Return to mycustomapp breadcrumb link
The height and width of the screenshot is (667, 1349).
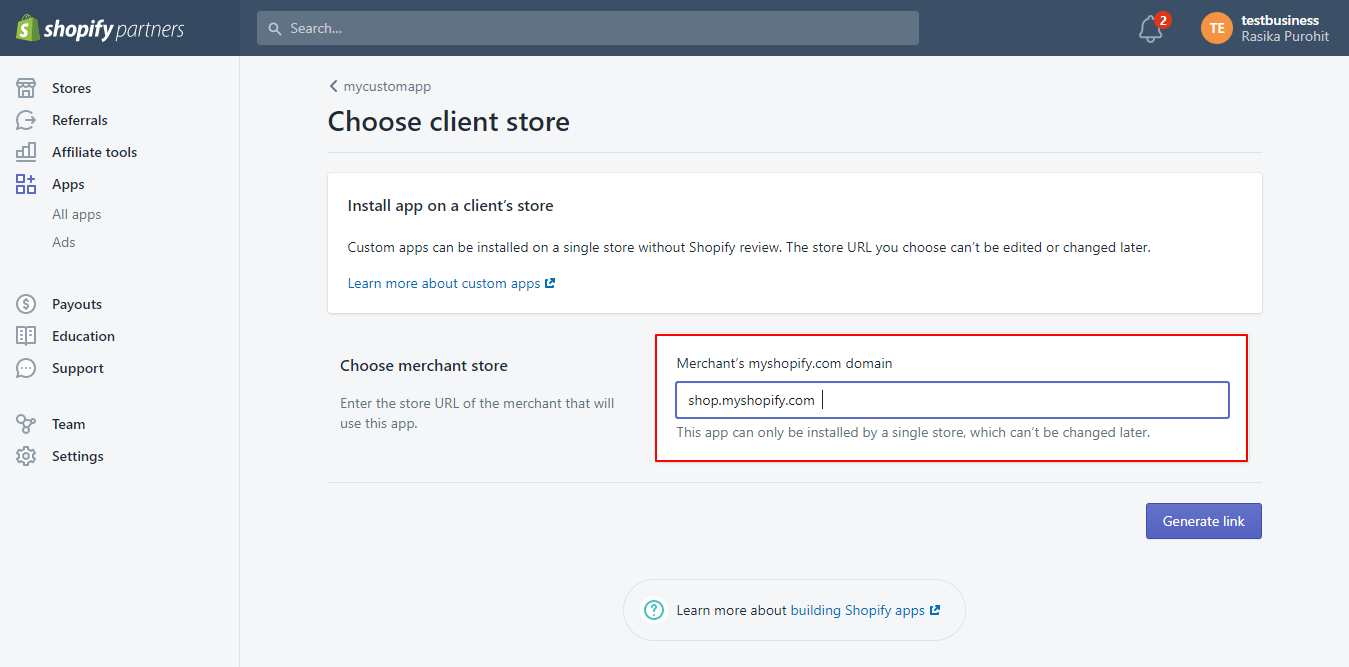[x=387, y=87]
